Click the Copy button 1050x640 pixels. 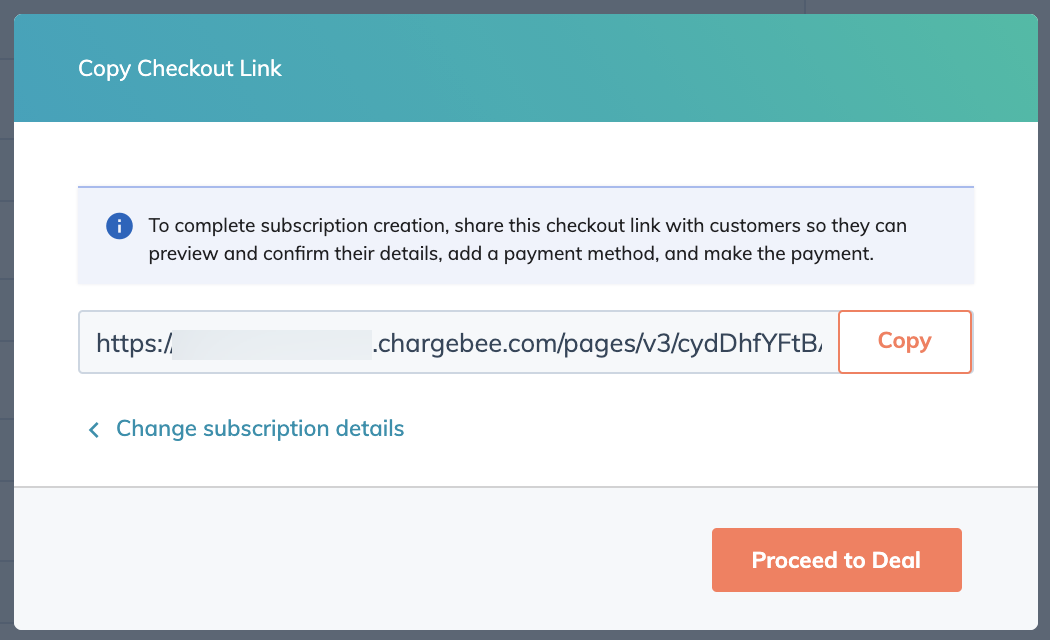coord(904,341)
